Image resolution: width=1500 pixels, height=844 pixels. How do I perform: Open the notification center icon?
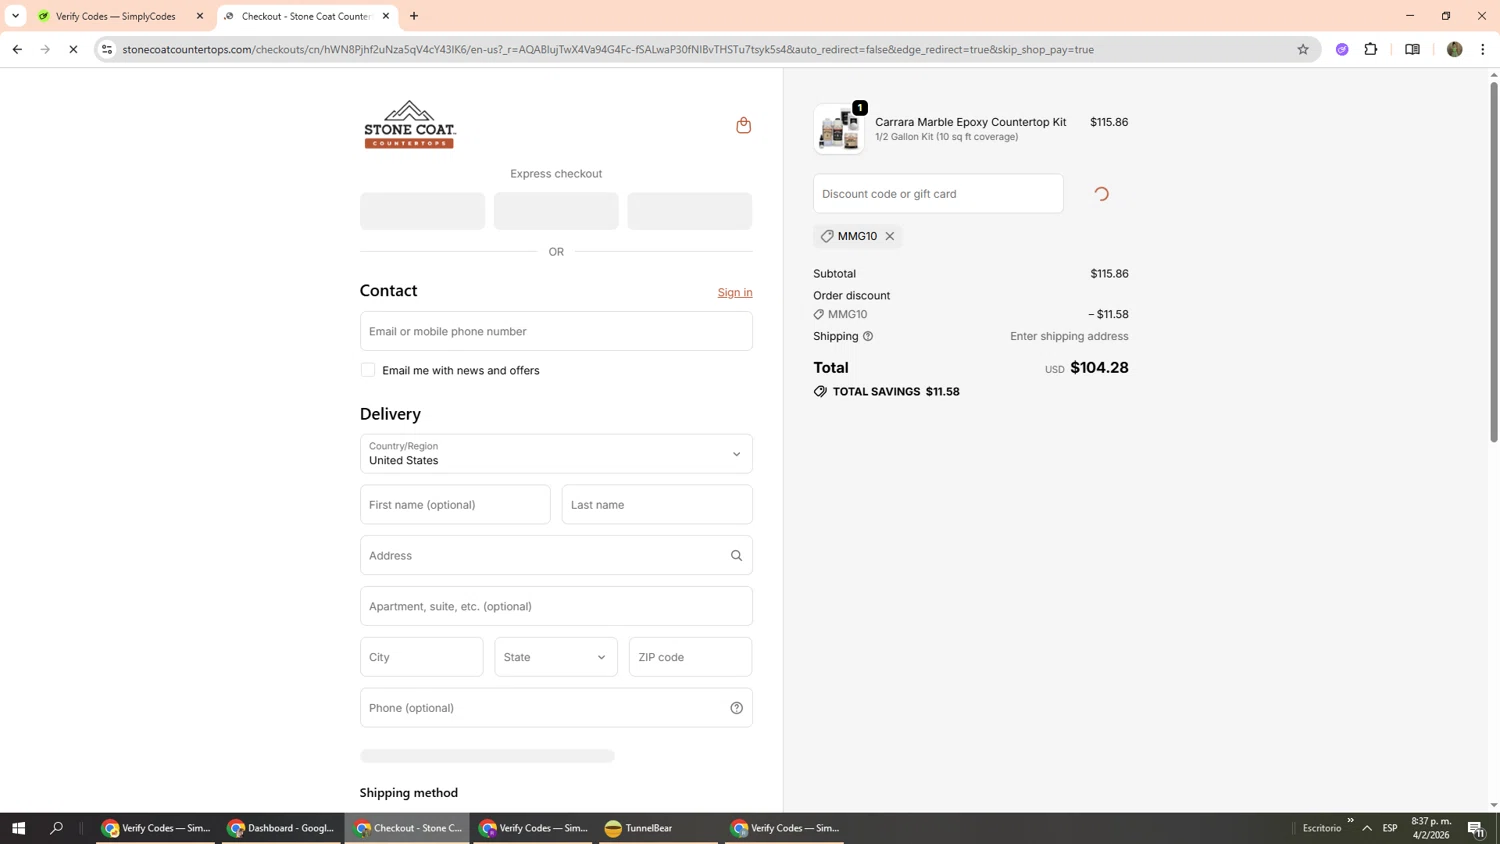point(1476,828)
